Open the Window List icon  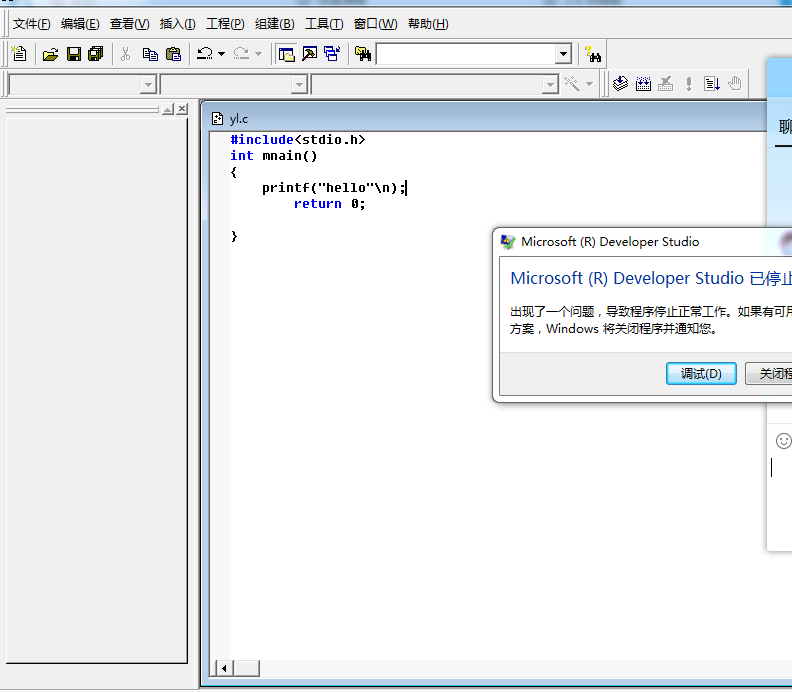click(332, 54)
